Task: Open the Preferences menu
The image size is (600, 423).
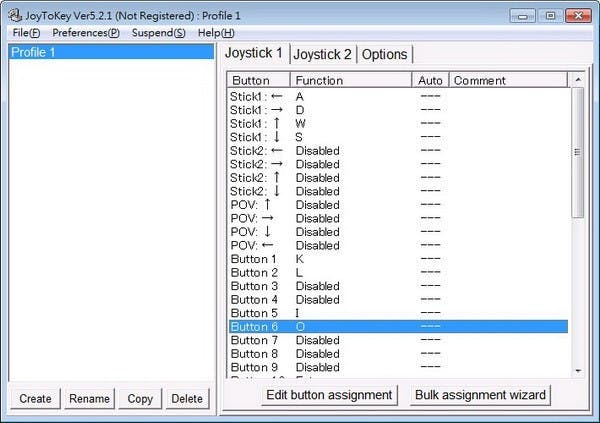Action: tap(86, 33)
